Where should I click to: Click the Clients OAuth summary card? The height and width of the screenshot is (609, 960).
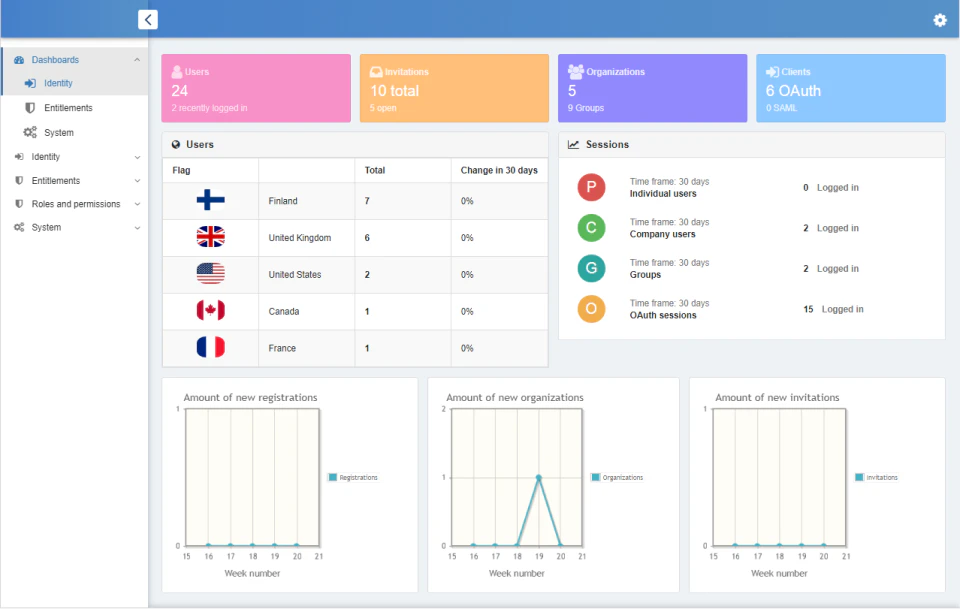(850, 88)
